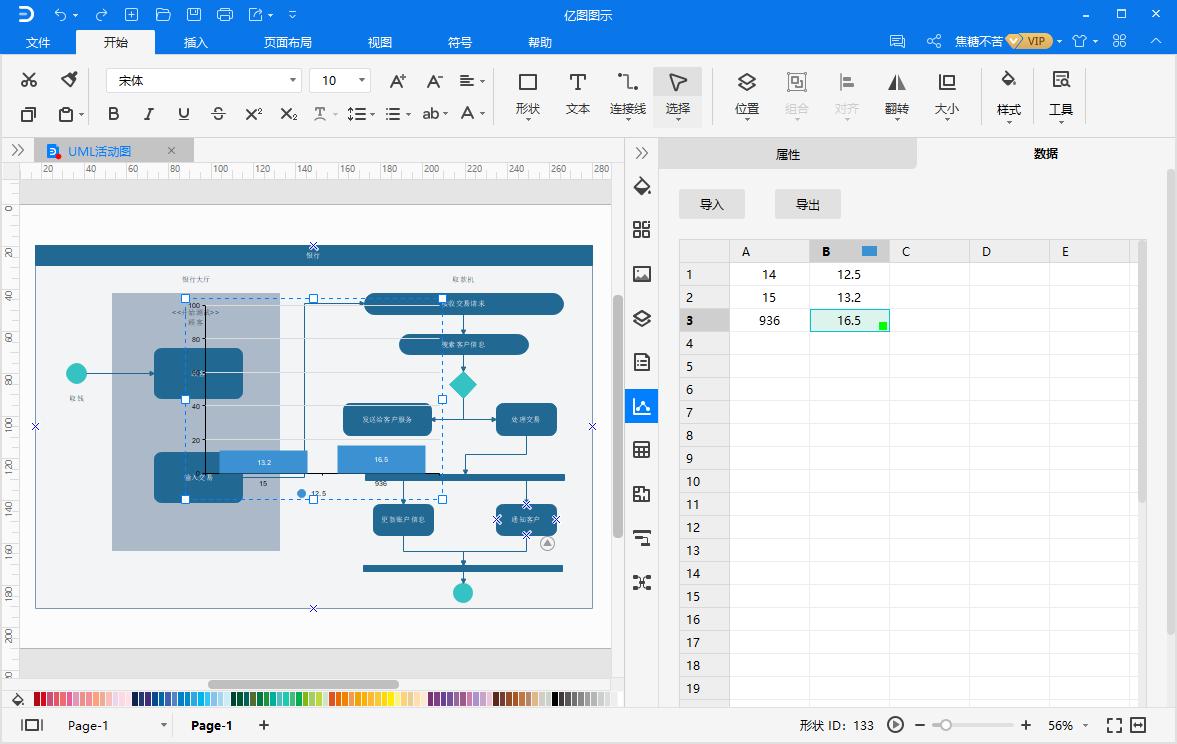Image resolution: width=1177 pixels, height=744 pixels.
Task: Switch to the 属性 panel tab
Action: coord(788,154)
